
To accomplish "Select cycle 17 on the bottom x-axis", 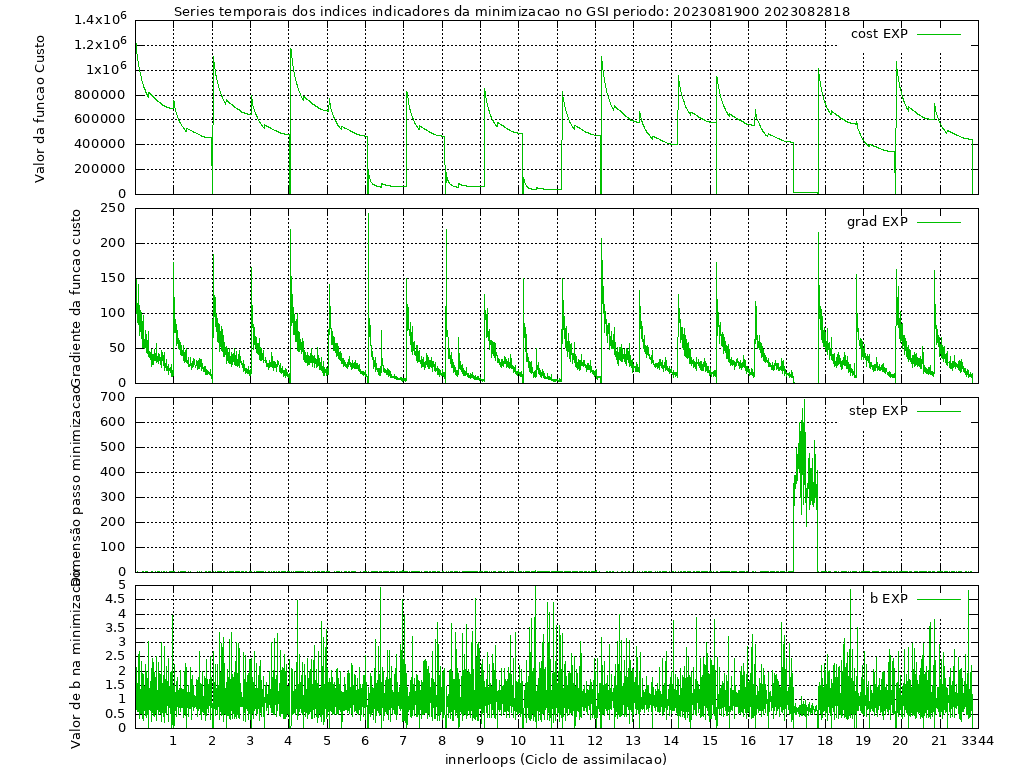I will tap(785, 741).
